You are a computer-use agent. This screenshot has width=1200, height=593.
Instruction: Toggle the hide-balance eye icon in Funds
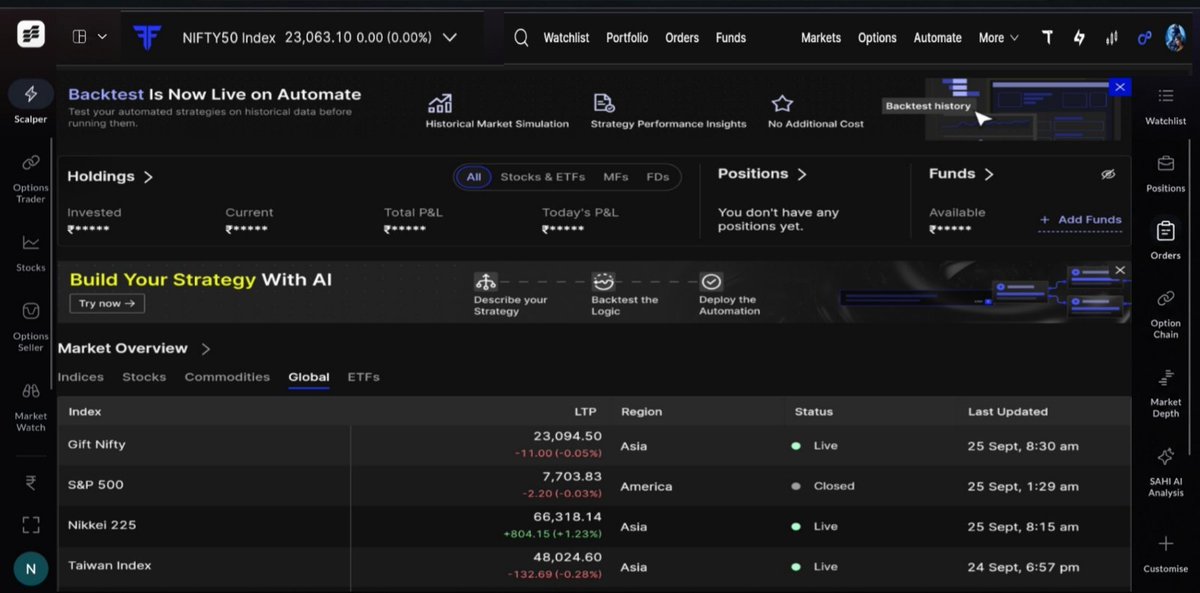(x=1108, y=174)
